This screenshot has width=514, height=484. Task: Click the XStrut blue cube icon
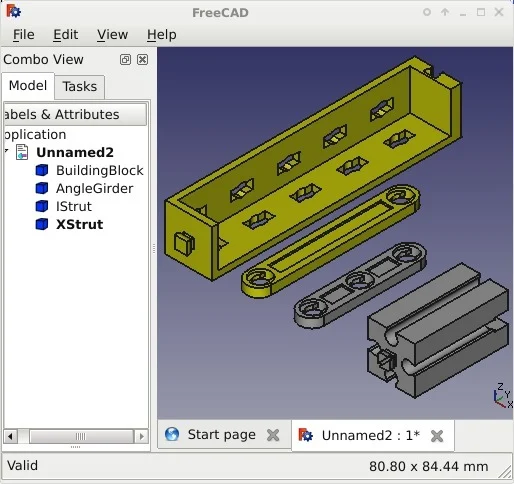42,224
